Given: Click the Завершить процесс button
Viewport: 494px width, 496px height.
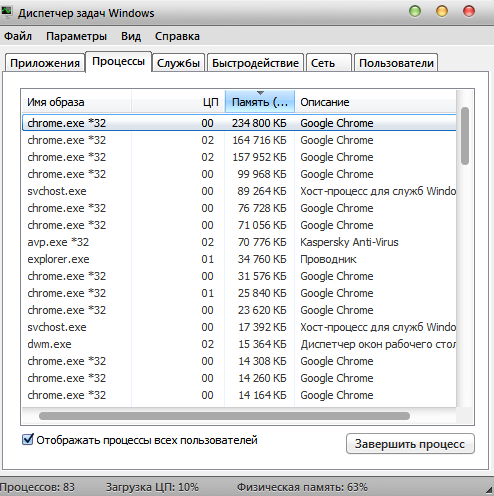Looking at the screenshot, I should tap(410, 444).
